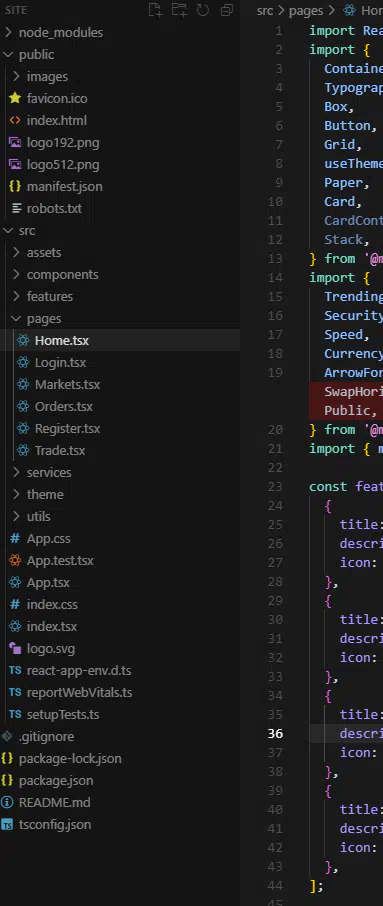The height and width of the screenshot is (906, 383).
Task: Click the info icon beside README.md
Action: point(7,802)
